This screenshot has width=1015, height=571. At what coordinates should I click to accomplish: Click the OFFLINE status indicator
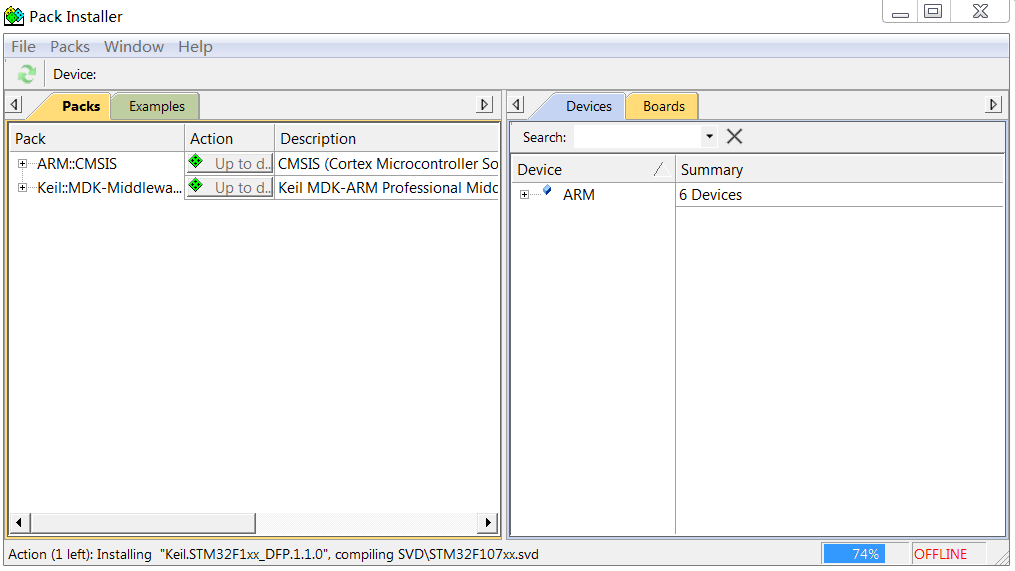(x=940, y=554)
